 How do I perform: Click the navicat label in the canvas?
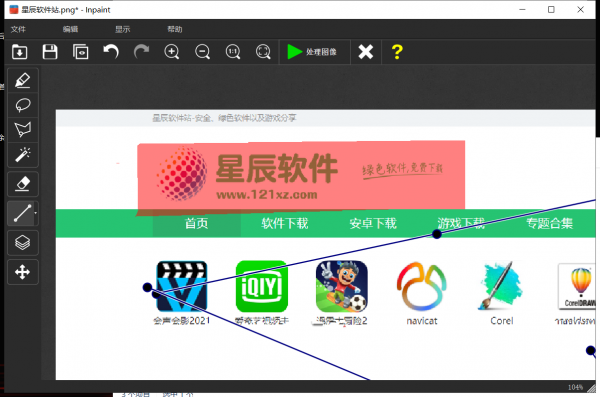[422, 321]
